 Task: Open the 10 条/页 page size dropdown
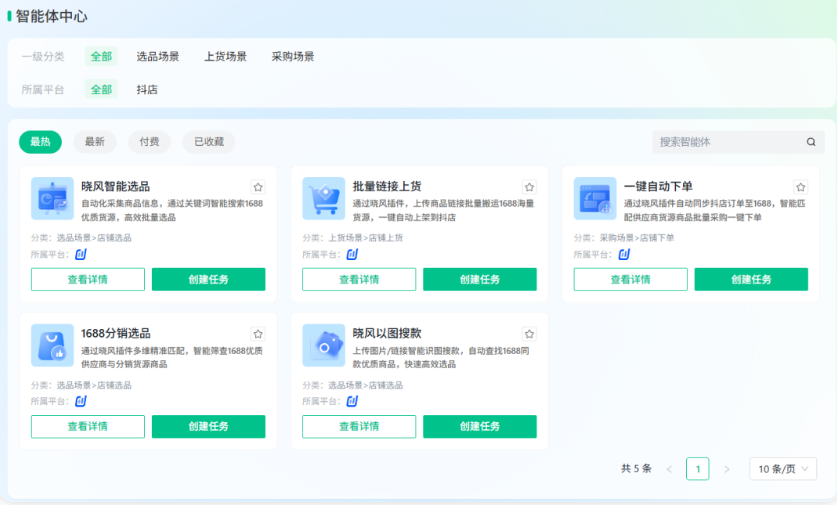coord(782,469)
